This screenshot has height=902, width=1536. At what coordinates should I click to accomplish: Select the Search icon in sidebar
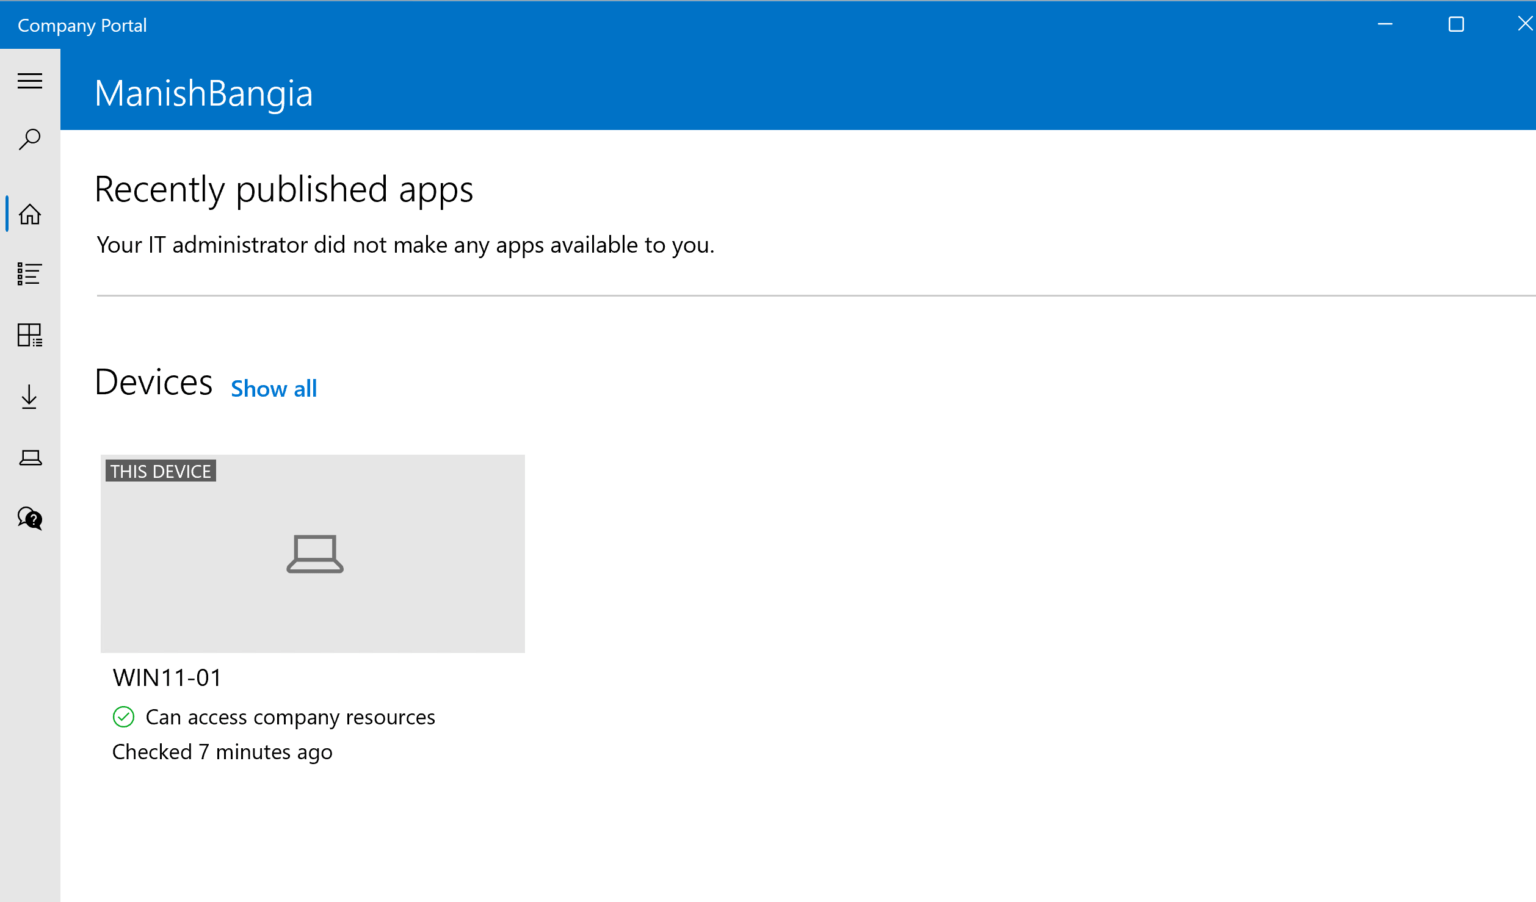click(x=30, y=139)
